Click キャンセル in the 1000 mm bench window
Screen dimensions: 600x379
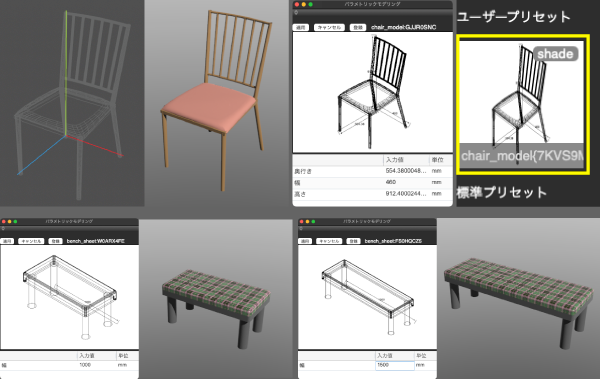pyautogui.click(x=32, y=241)
